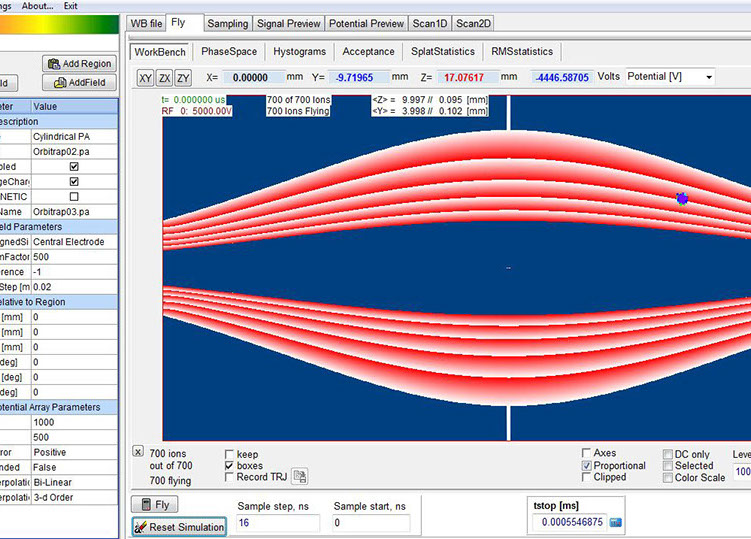Click the icon beside Record TRJ
This screenshot has height=539, width=751.
pyautogui.click(x=299, y=477)
